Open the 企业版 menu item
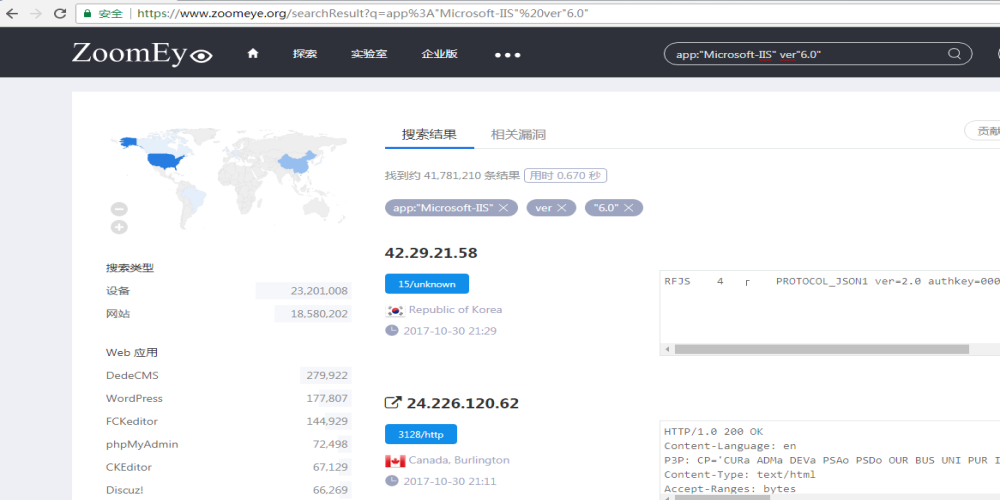Image resolution: width=1000 pixels, height=500 pixels. (x=439, y=54)
